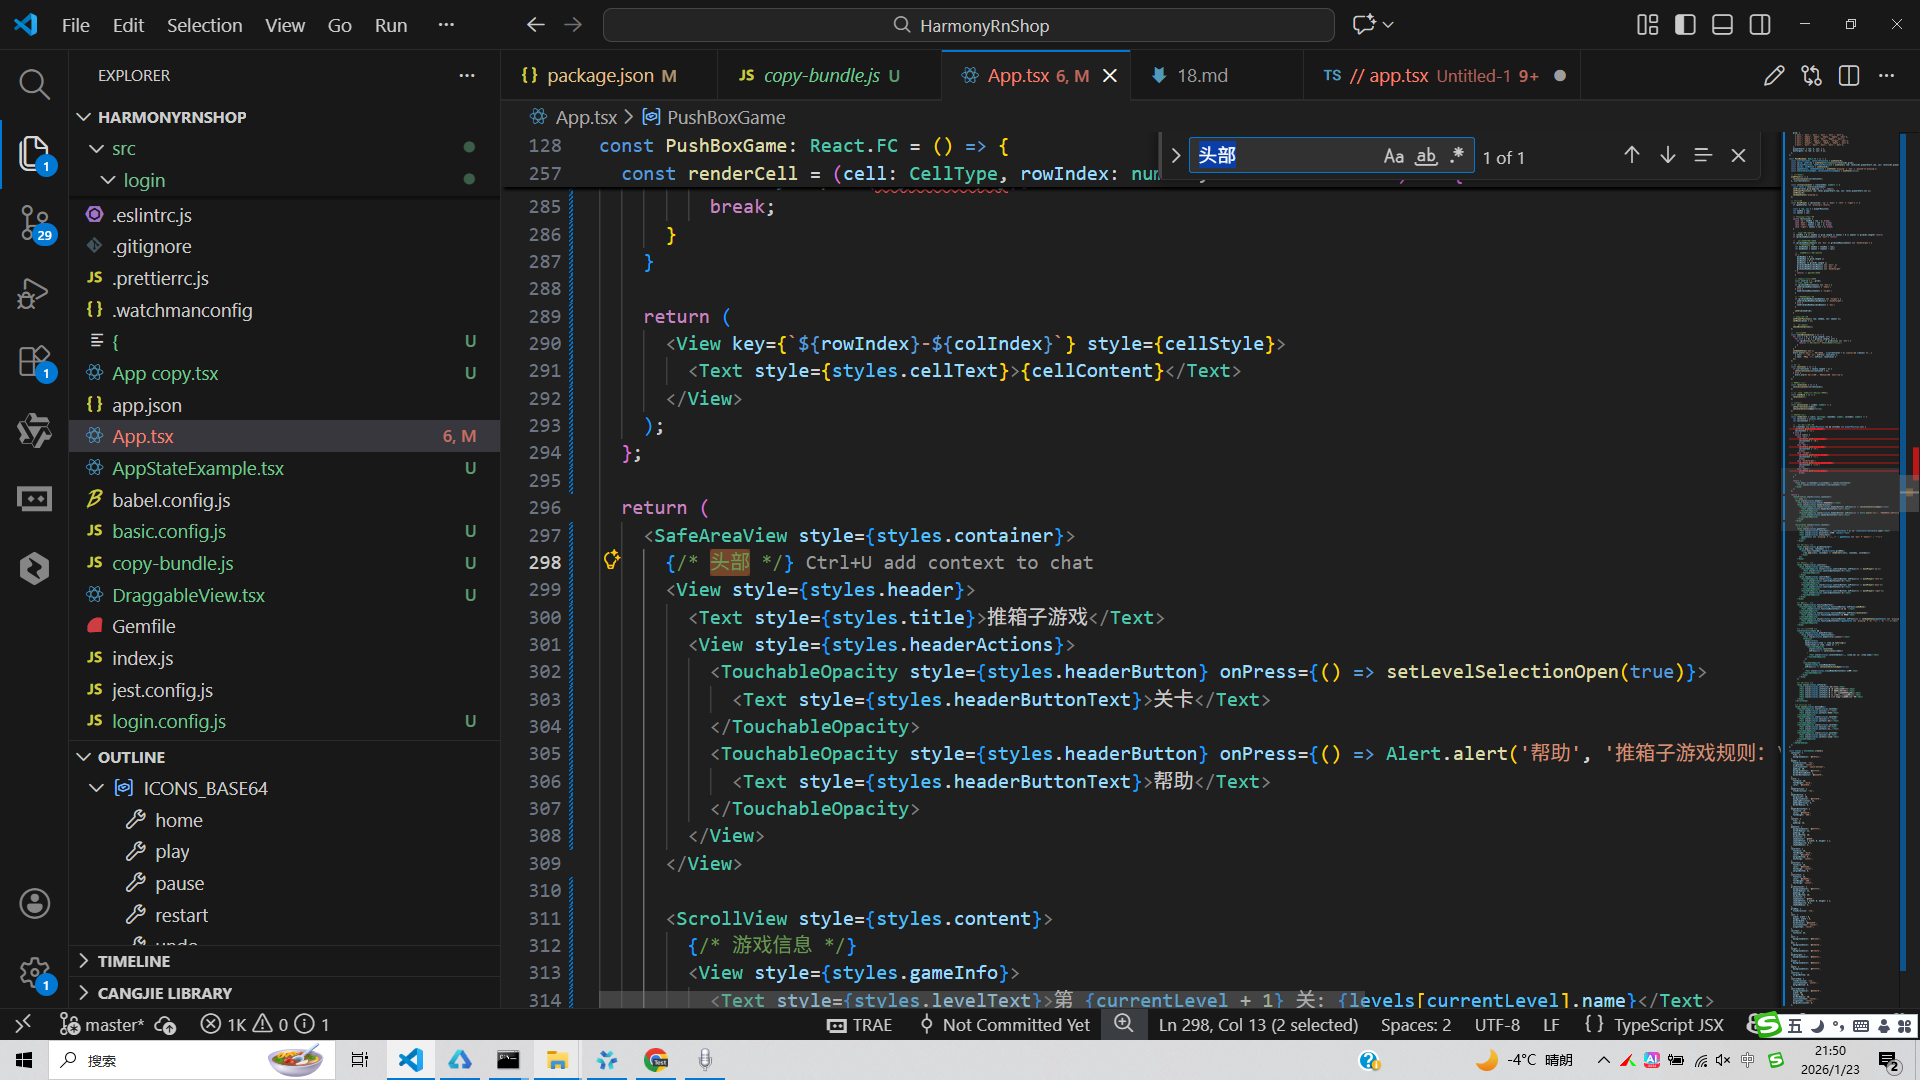The image size is (1920, 1080).
Task: Click TypeScript JSX language mode
Action: [x=1668, y=1025]
